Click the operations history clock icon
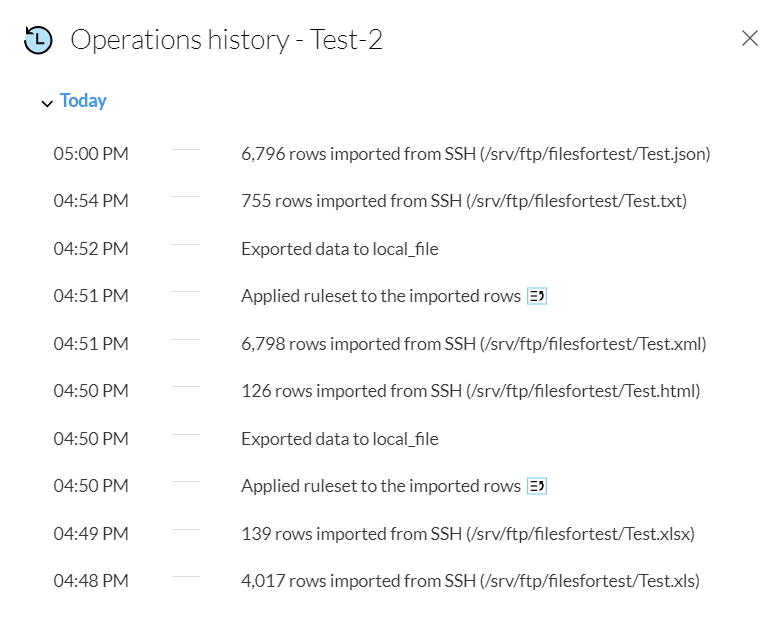 tap(38, 40)
